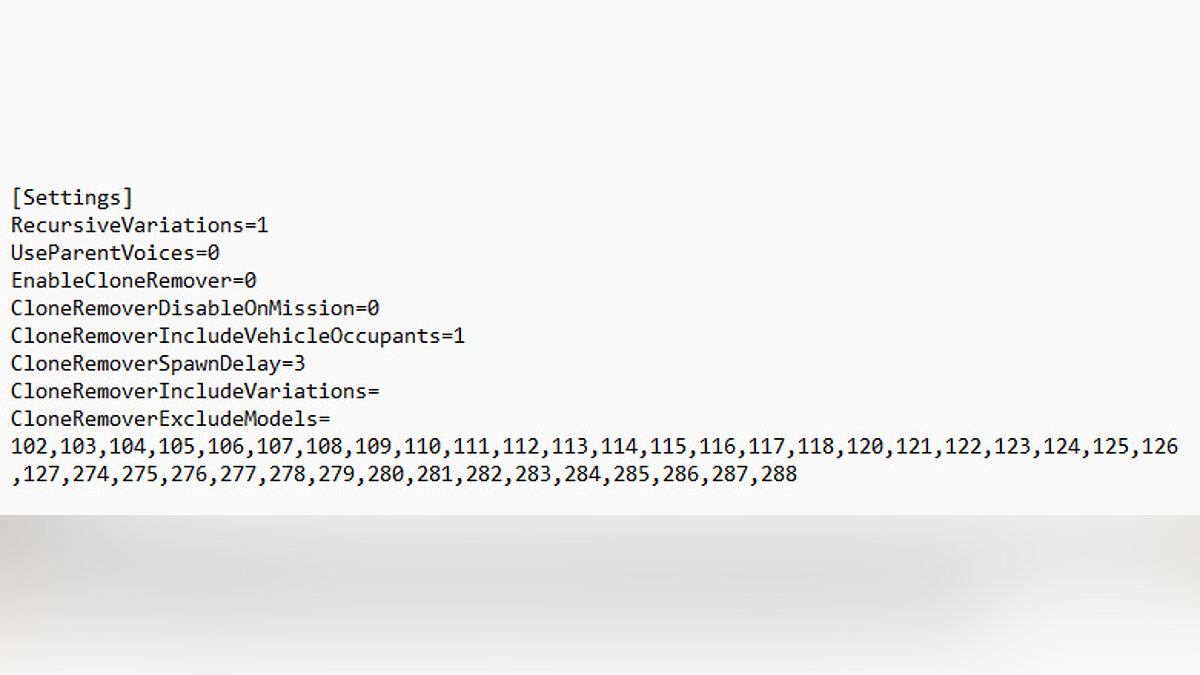Click number 274 in the model list
The image size is (1200, 675).
click(91, 474)
